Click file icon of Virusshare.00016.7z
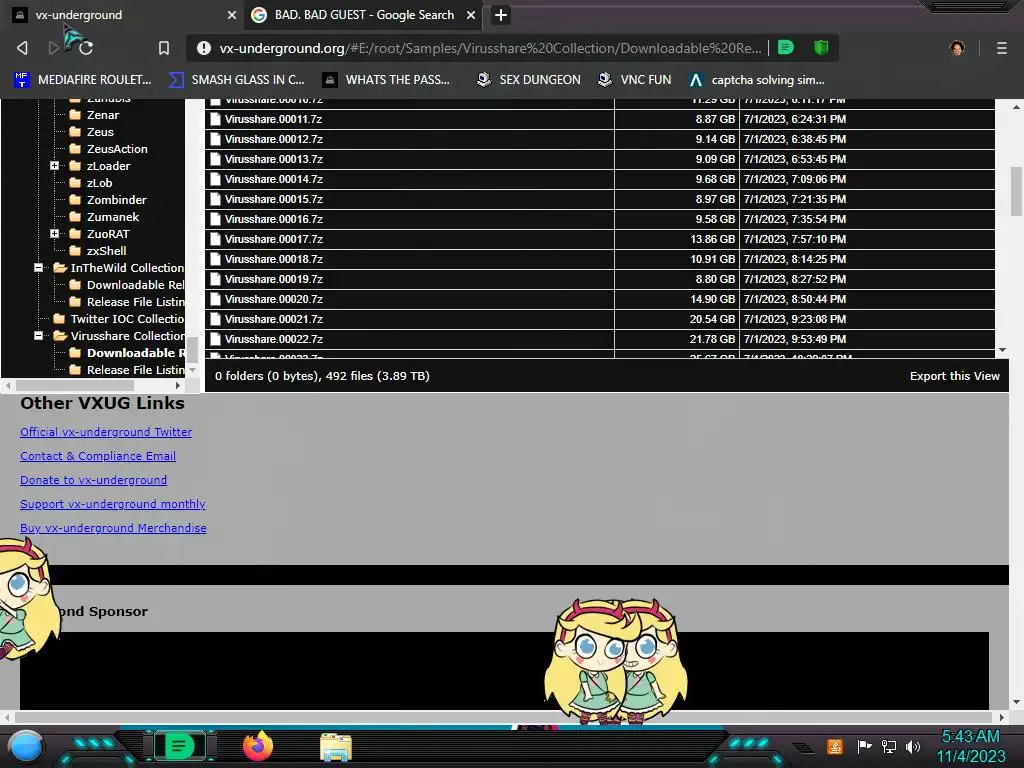Image resolution: width=1024 pixels, height=768 pixels. pos(215,219)
